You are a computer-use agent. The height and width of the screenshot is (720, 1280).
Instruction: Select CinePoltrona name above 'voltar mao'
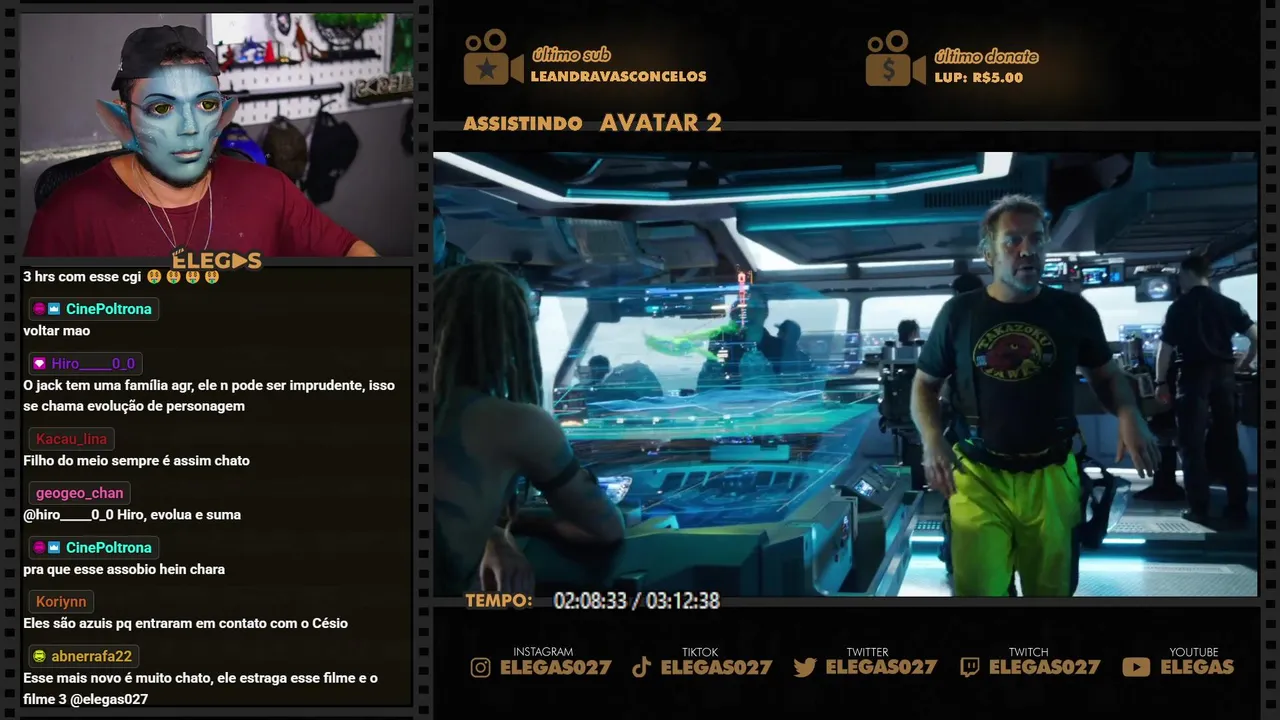[109, 309]
